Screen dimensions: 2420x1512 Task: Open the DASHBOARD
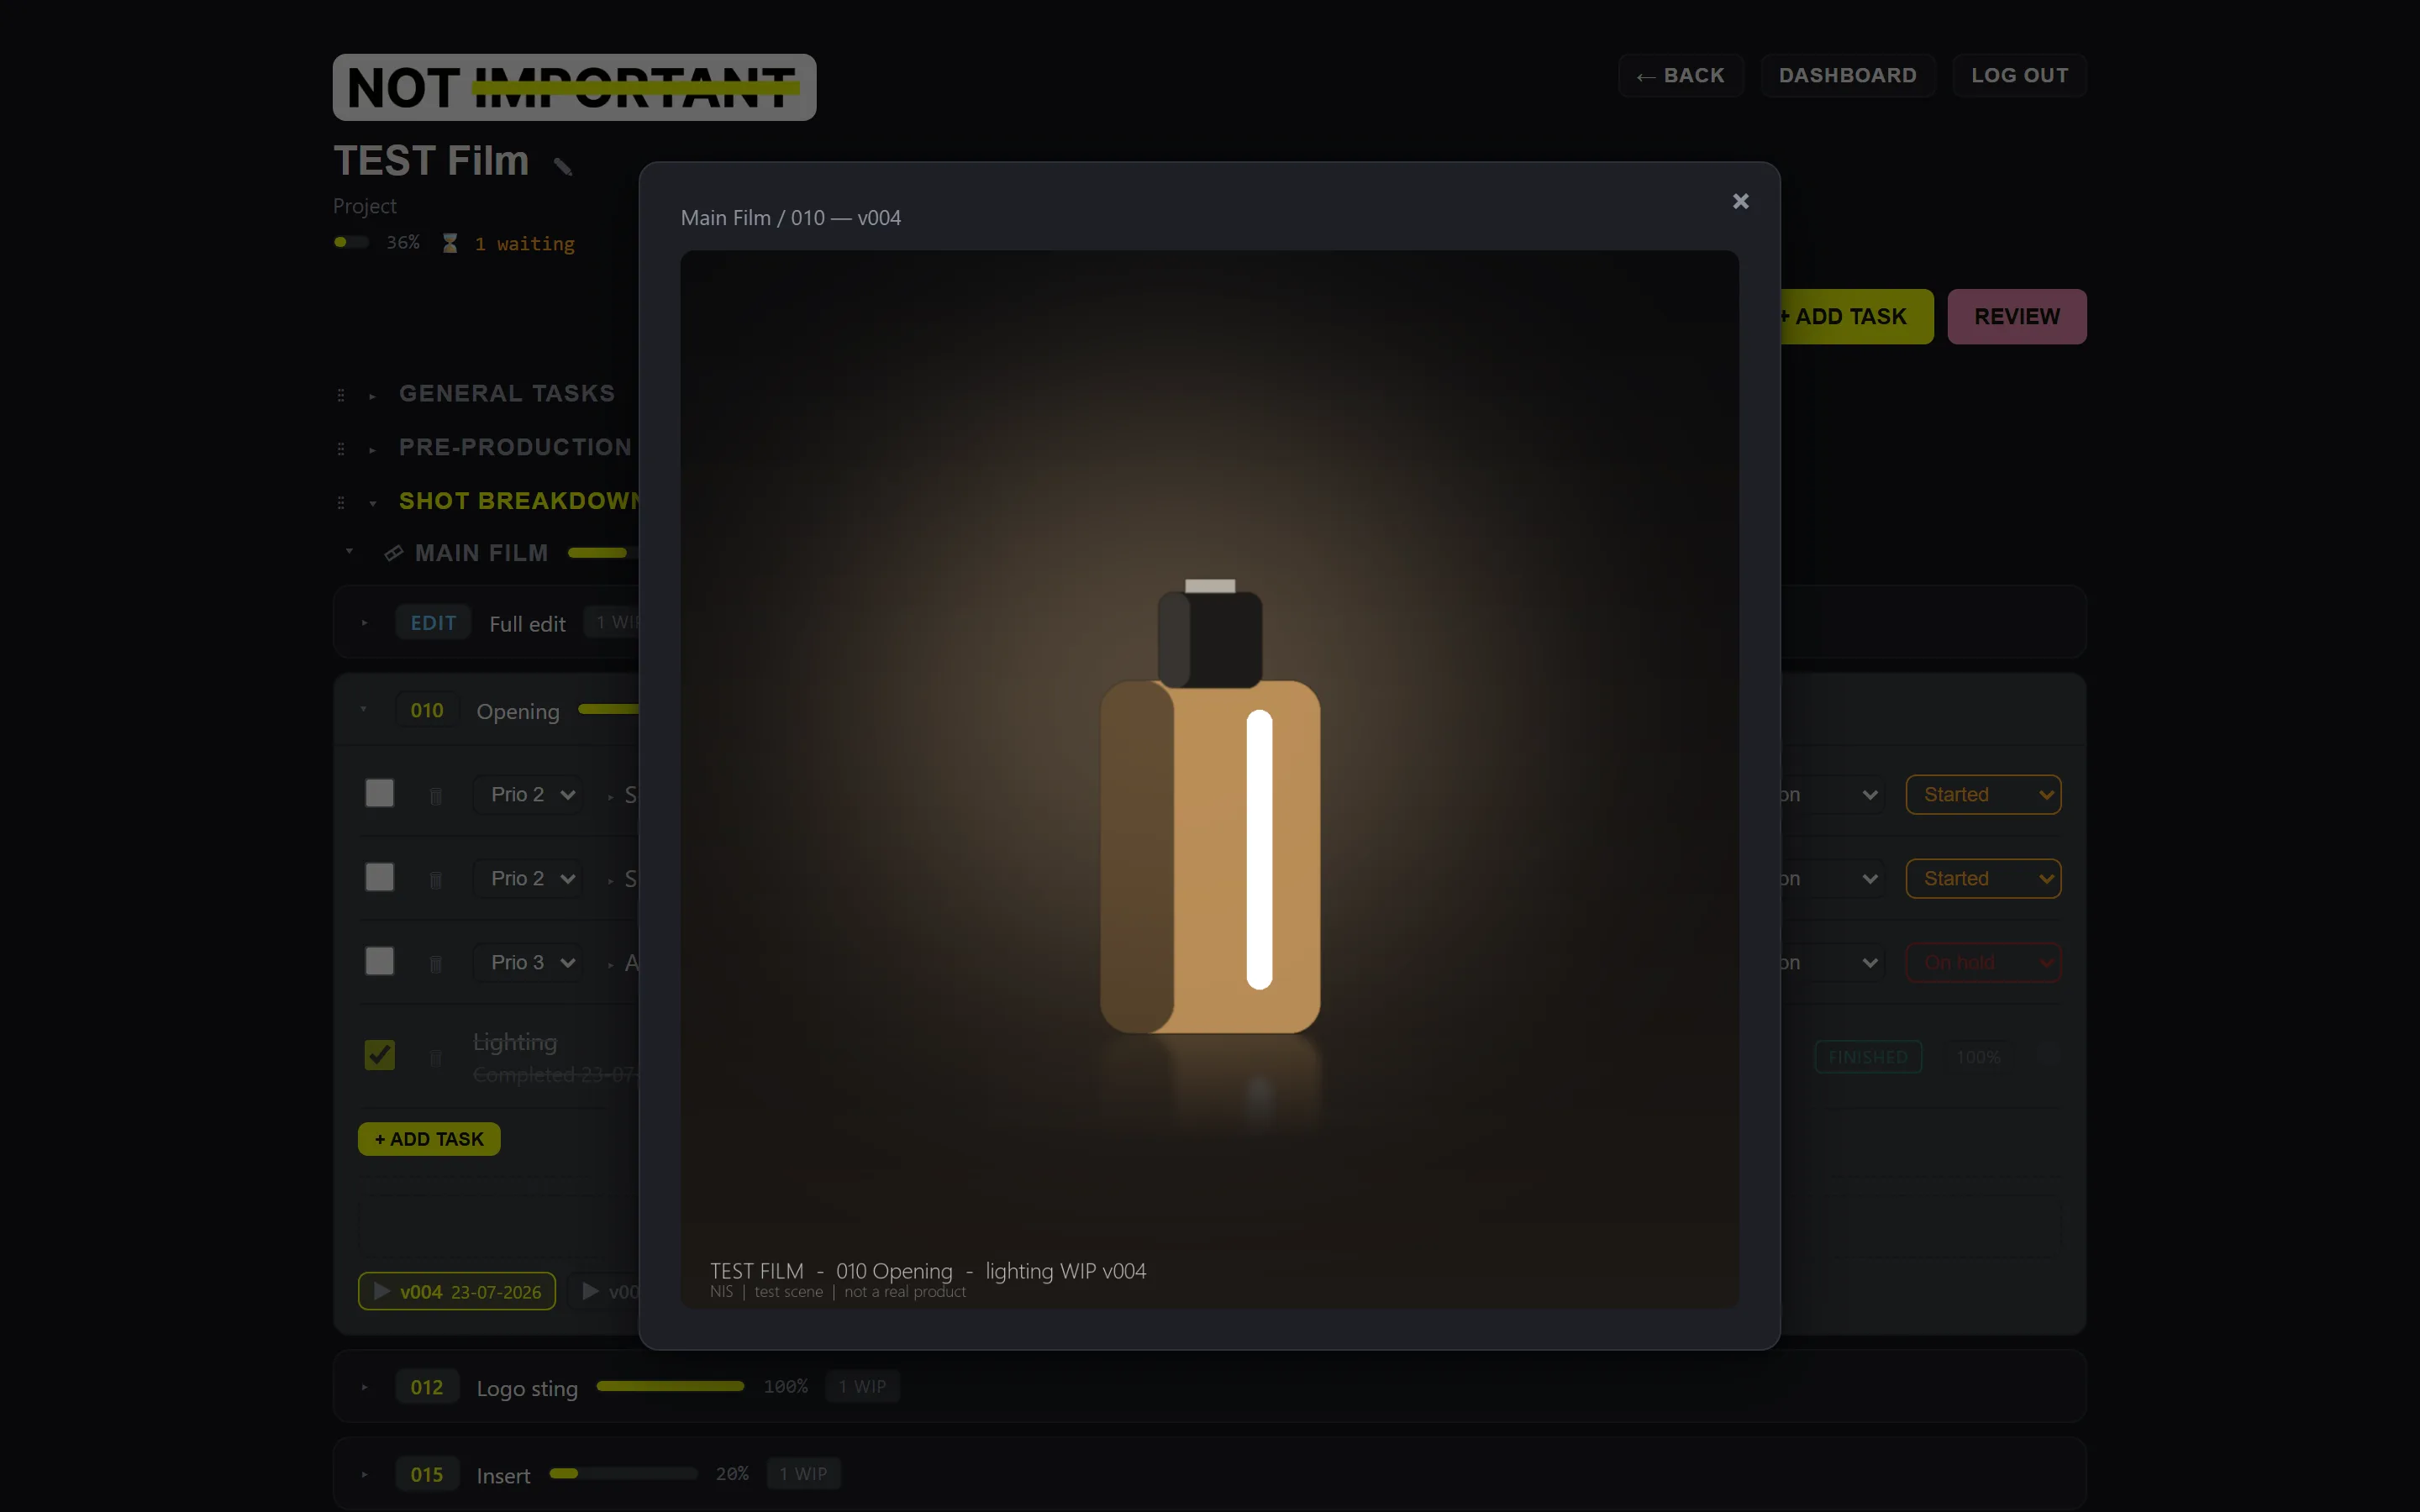tap(1847, 76)
